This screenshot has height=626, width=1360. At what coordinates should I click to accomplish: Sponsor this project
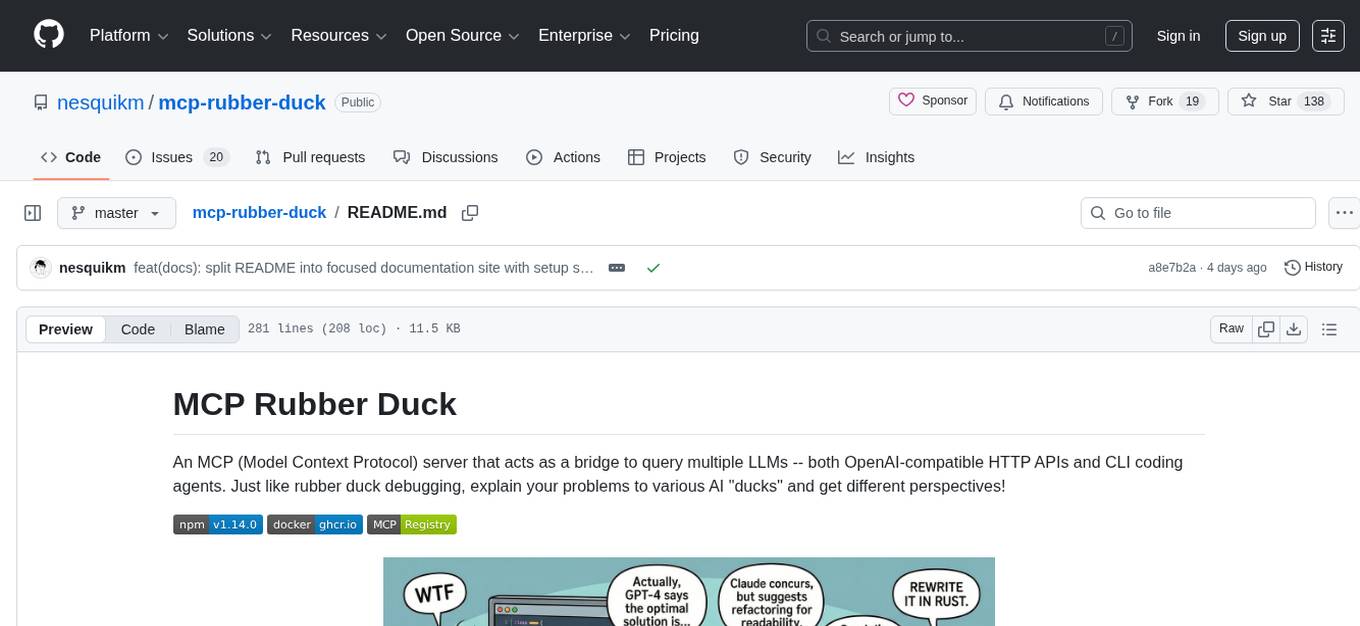coord(932,100)
